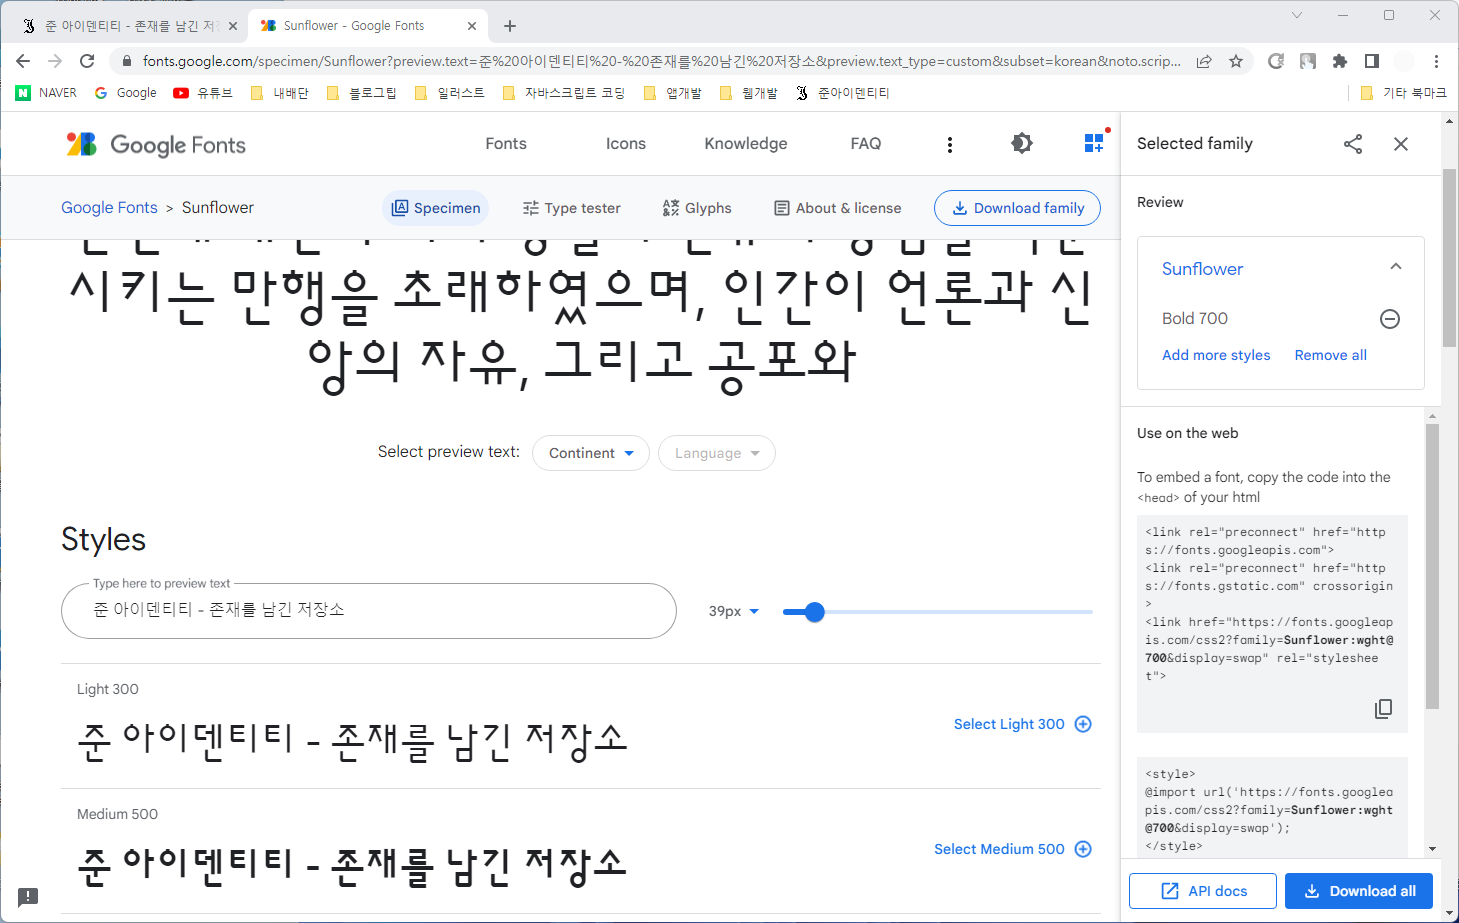Adjust the font size slider handle
Viewport: 1459px width, 923px height.
(x=815, y=612)
